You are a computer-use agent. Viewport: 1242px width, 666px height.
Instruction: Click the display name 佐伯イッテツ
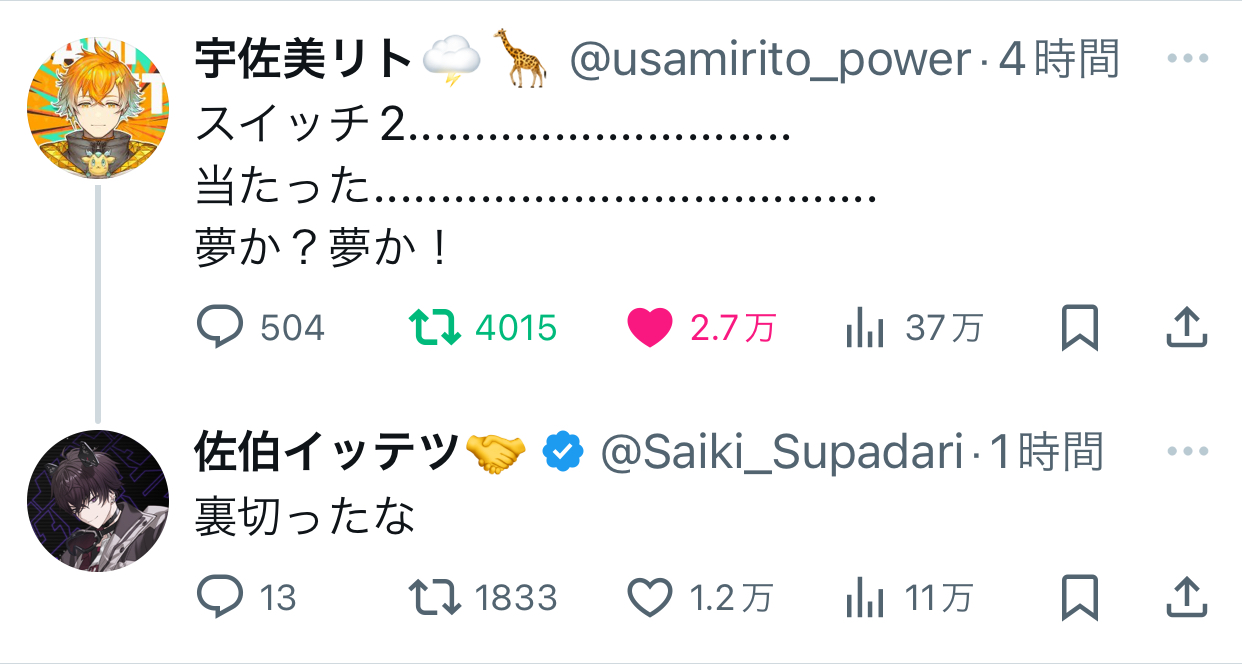(326, 453)
